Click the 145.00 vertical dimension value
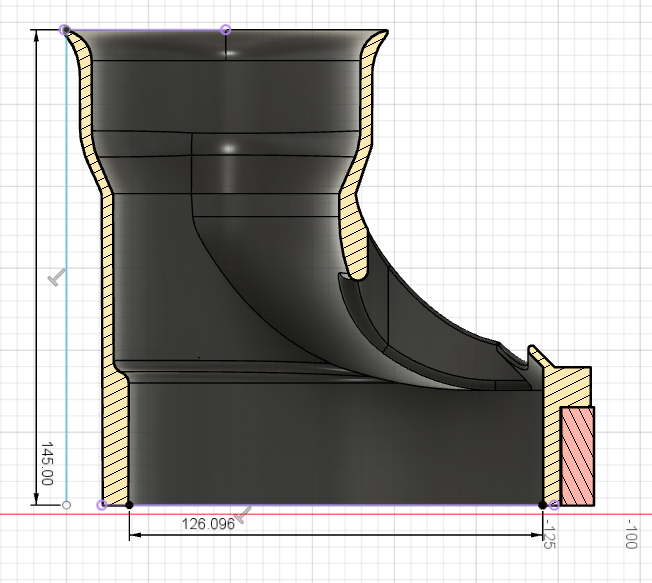652x583 pixels. (48, 462)
